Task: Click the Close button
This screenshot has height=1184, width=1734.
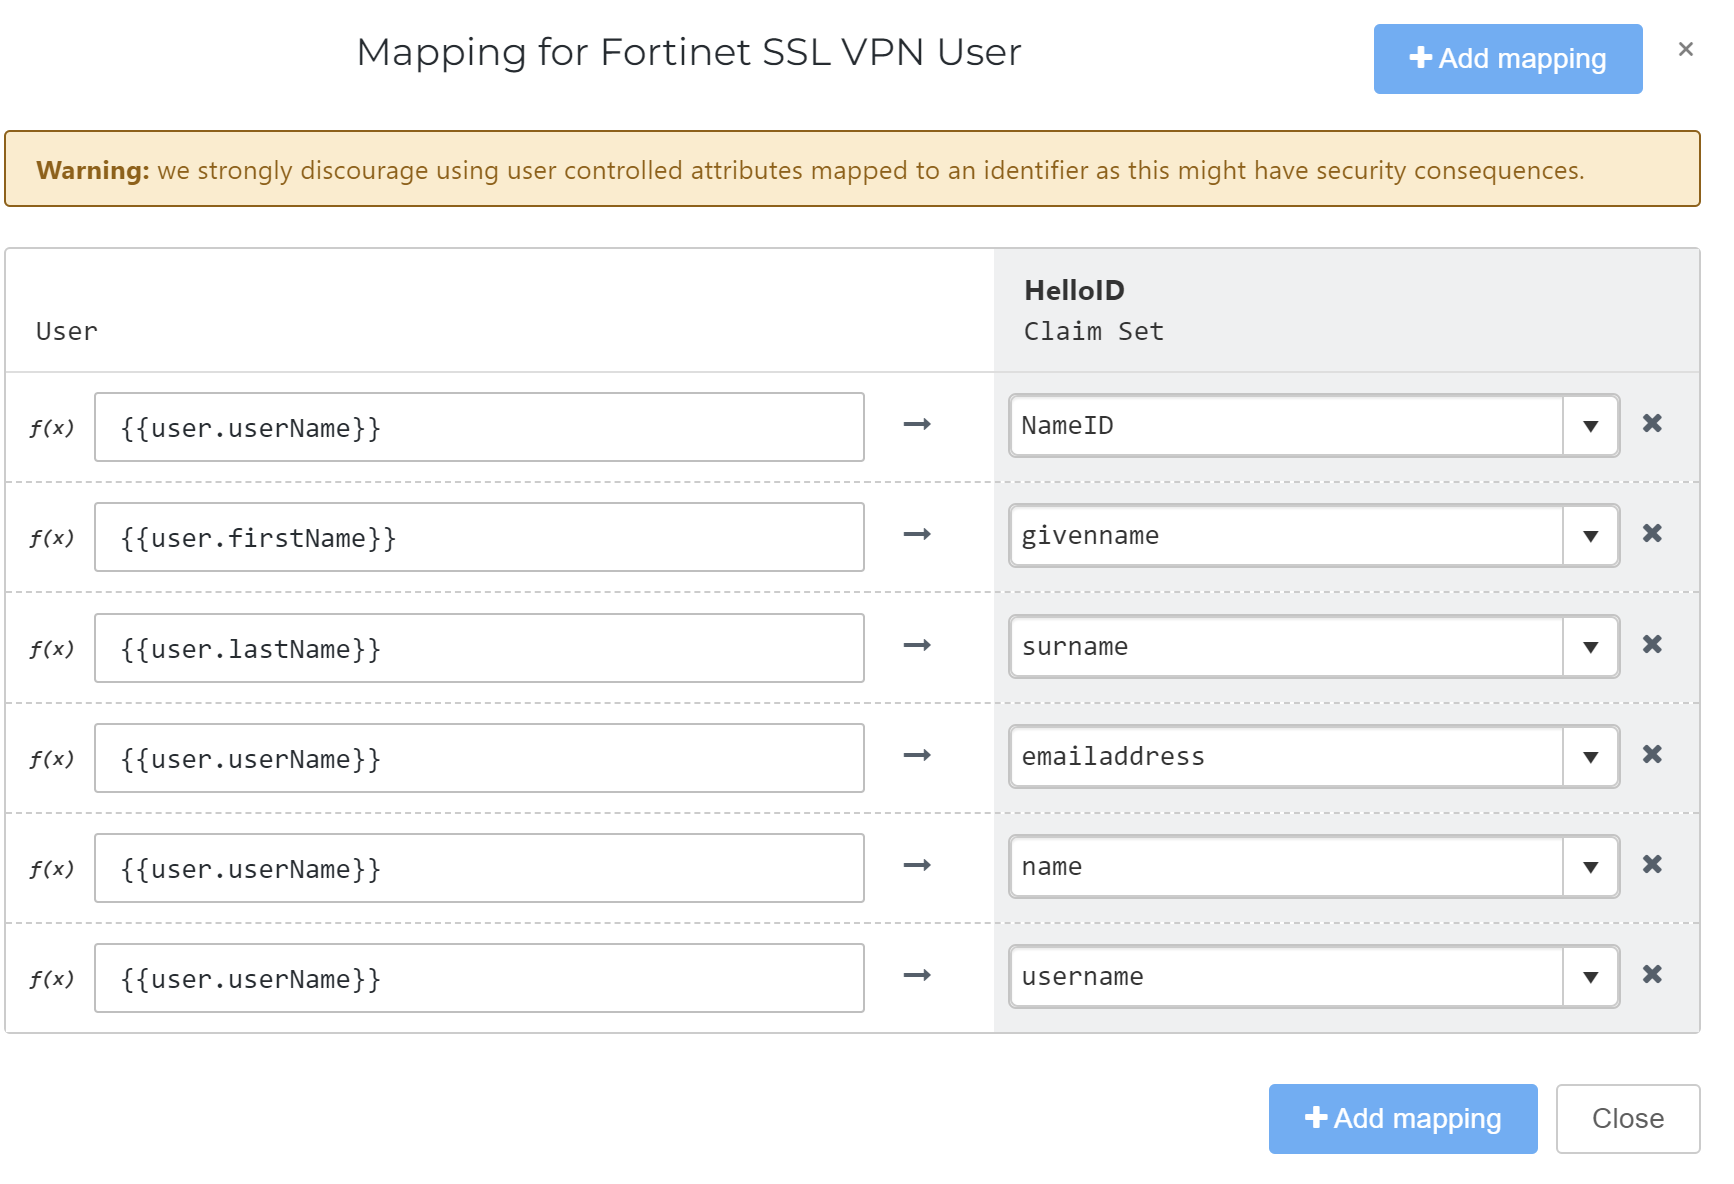Action: (x=1628, y=1119)
